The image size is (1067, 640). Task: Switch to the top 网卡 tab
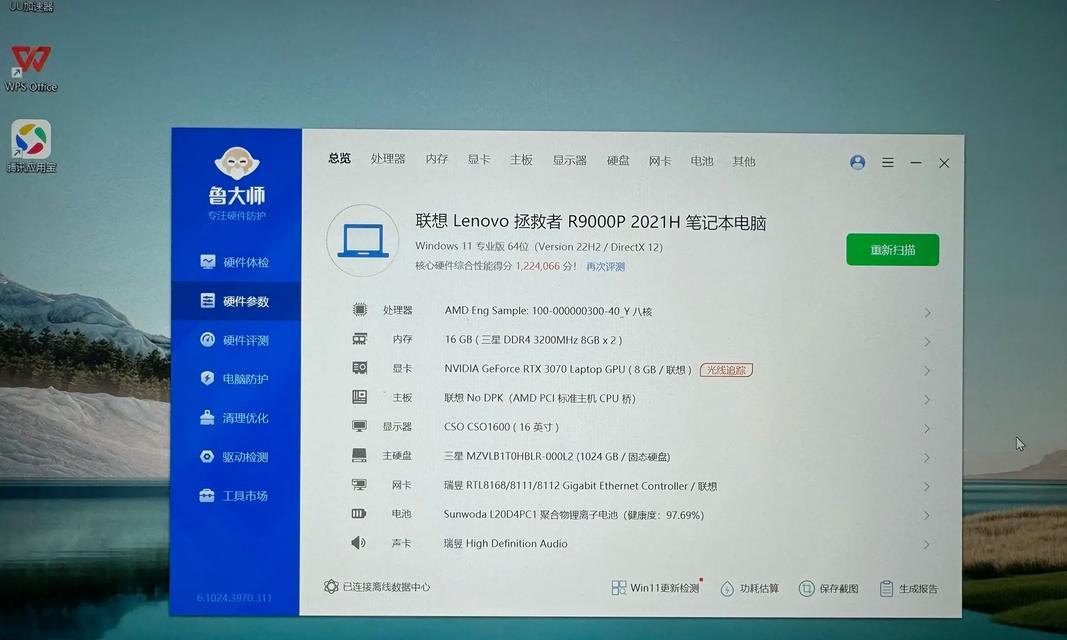point(660,161)
